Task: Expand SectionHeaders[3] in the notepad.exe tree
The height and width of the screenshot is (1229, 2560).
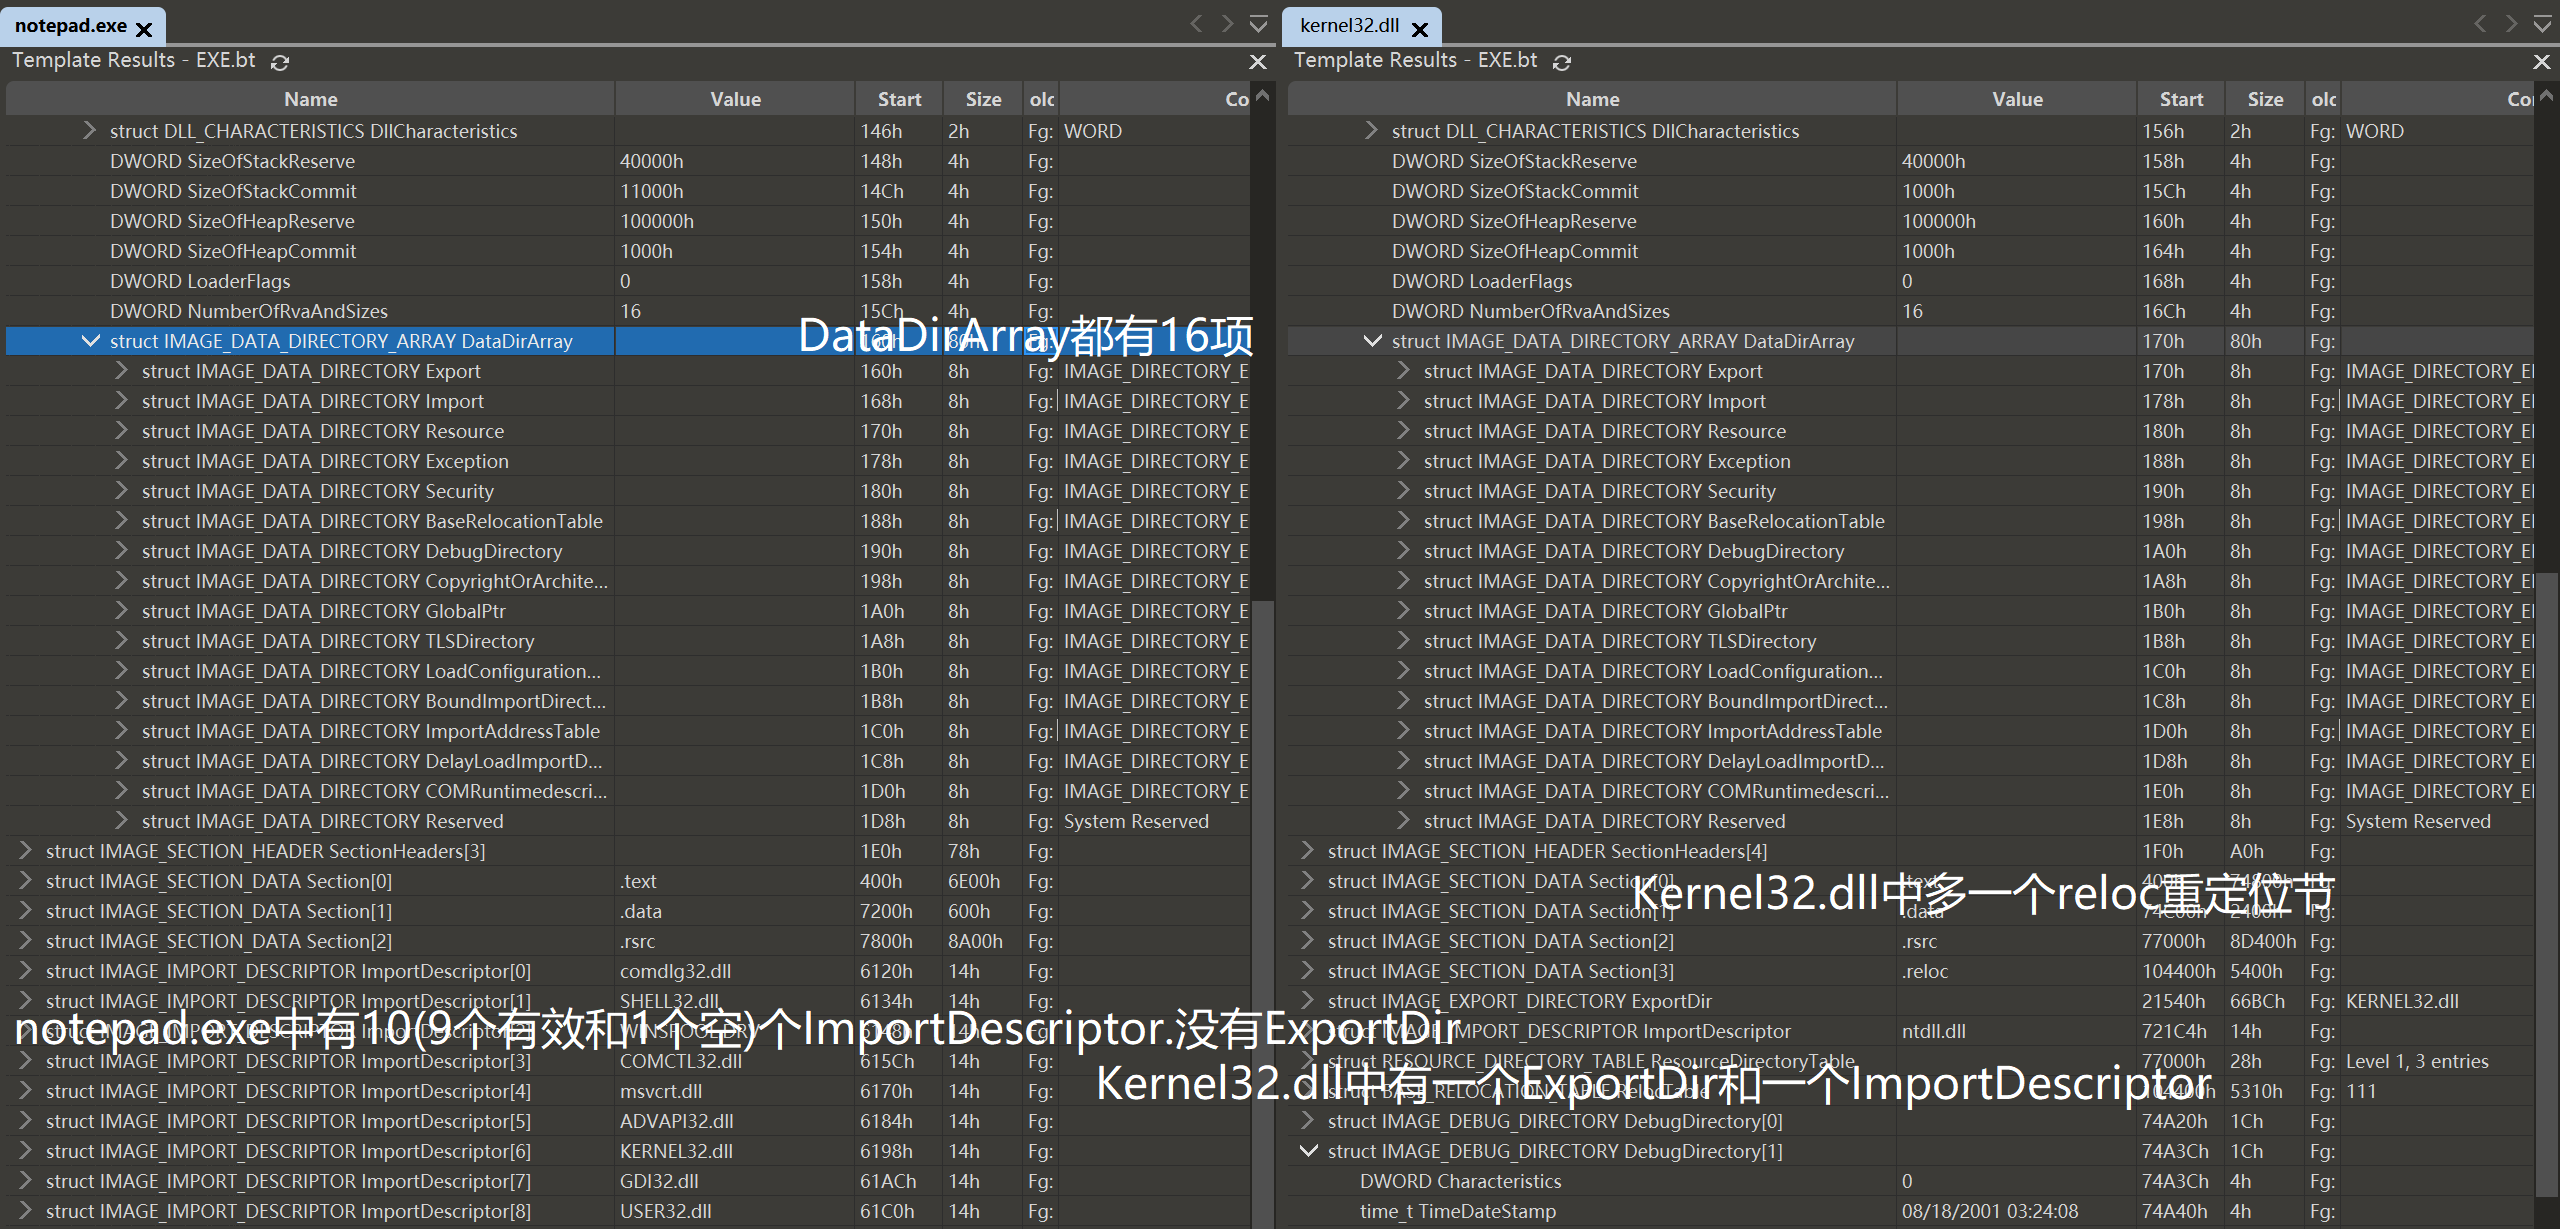Action: coord(25,851)
